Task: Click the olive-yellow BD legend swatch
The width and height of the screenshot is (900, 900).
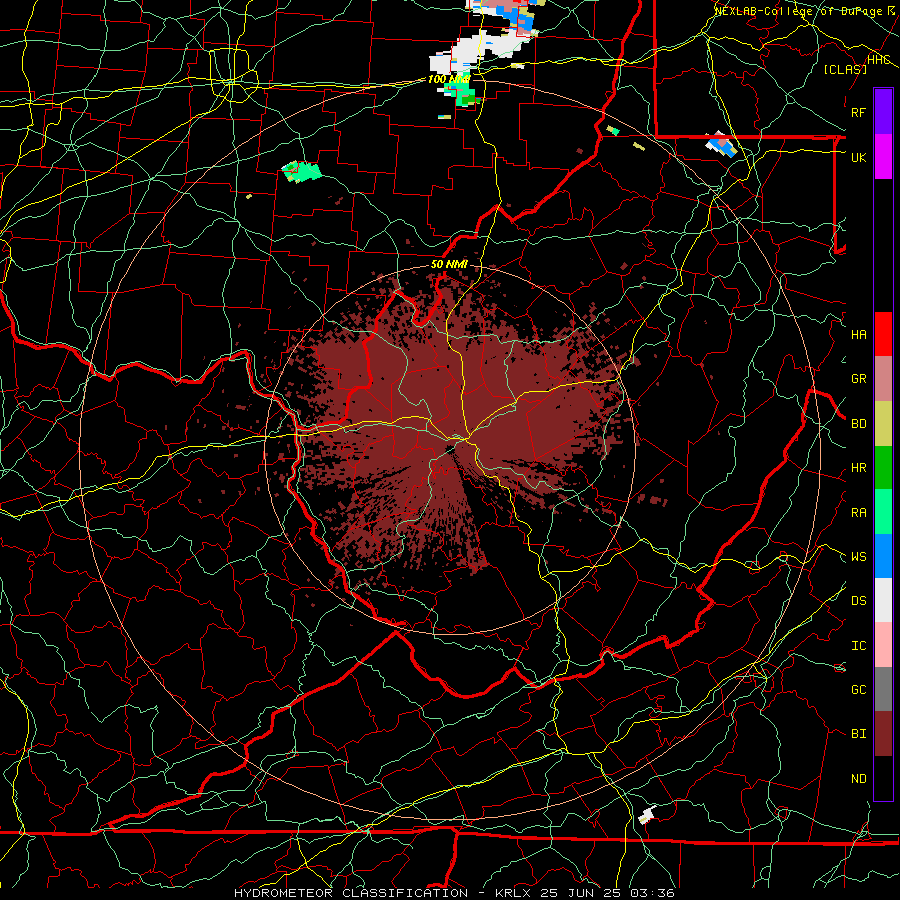Action: [x=883, y=424]
